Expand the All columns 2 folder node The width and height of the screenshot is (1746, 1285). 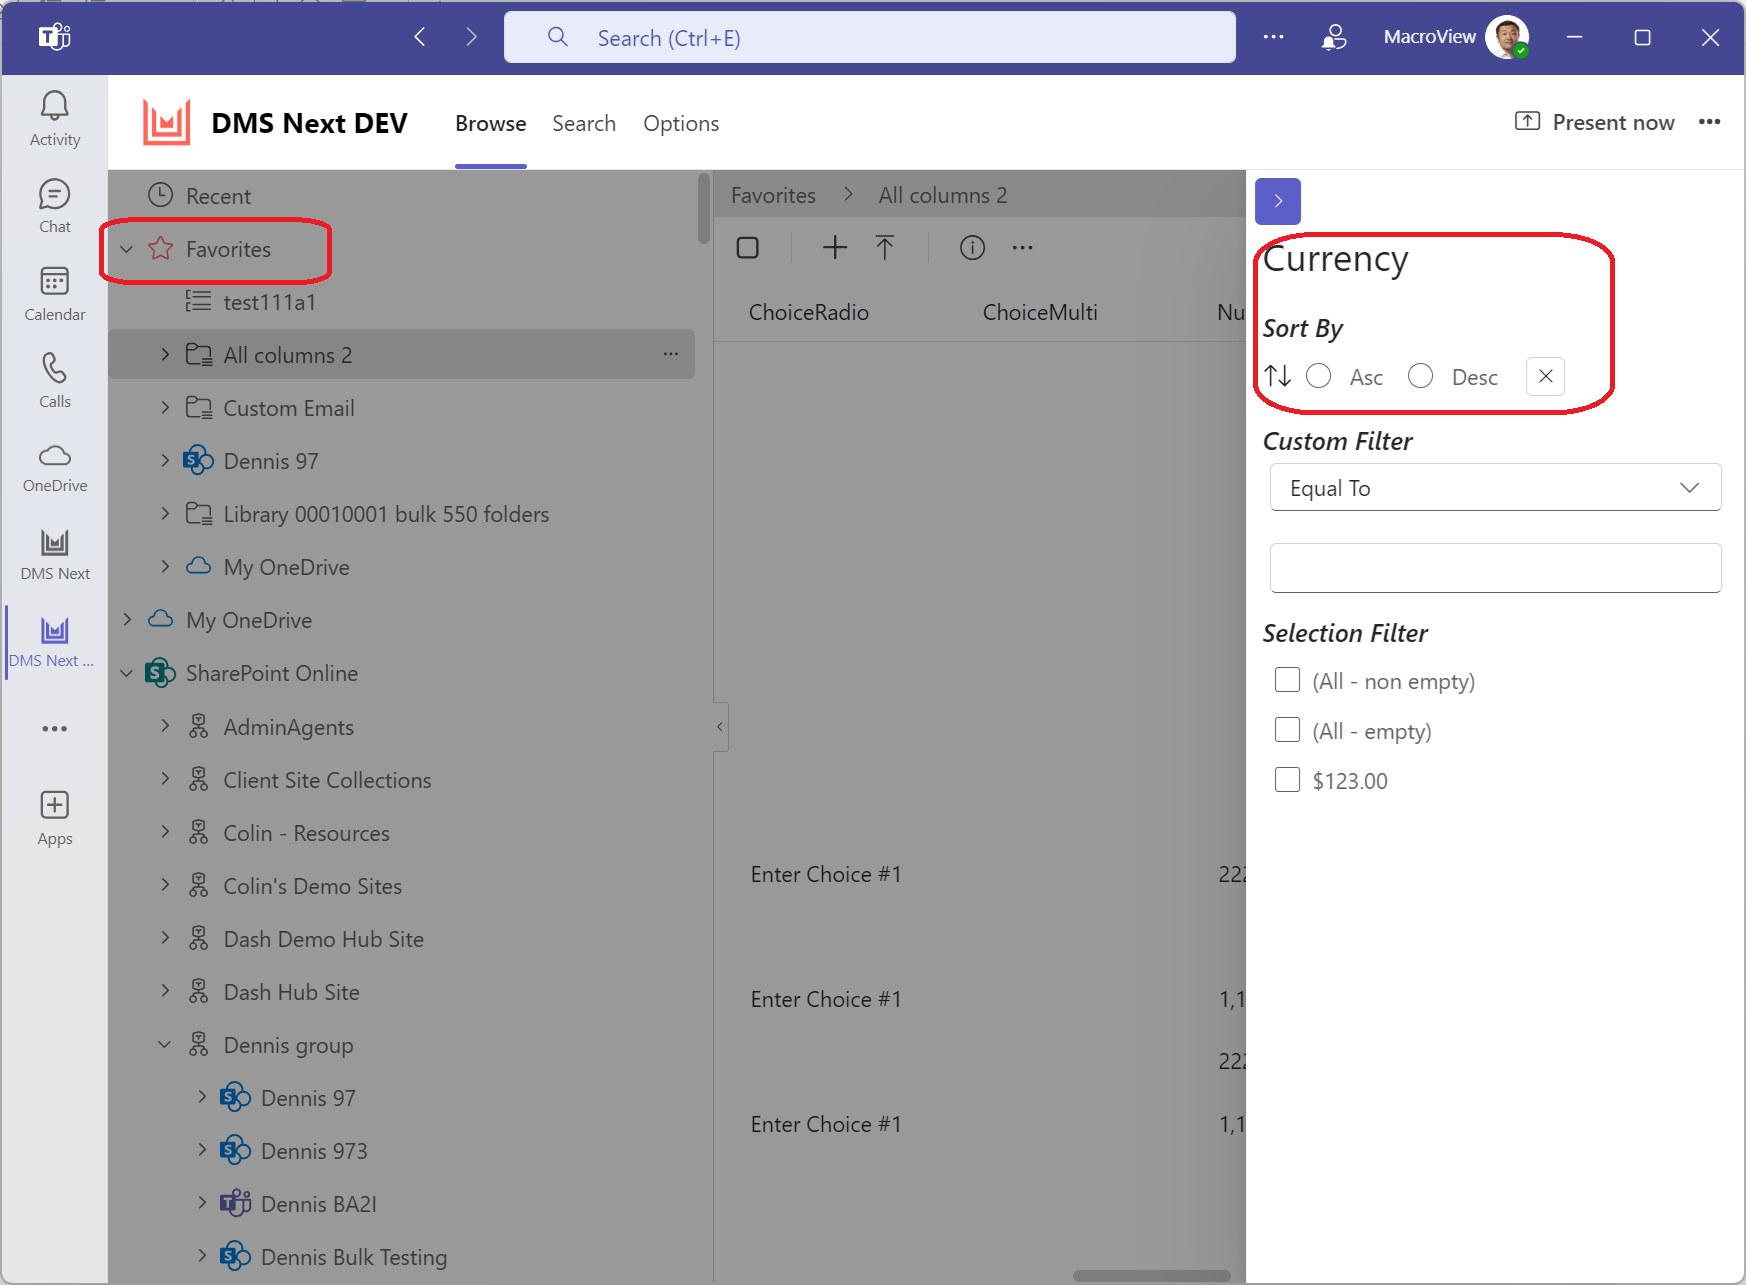click(x=165, y=354)
